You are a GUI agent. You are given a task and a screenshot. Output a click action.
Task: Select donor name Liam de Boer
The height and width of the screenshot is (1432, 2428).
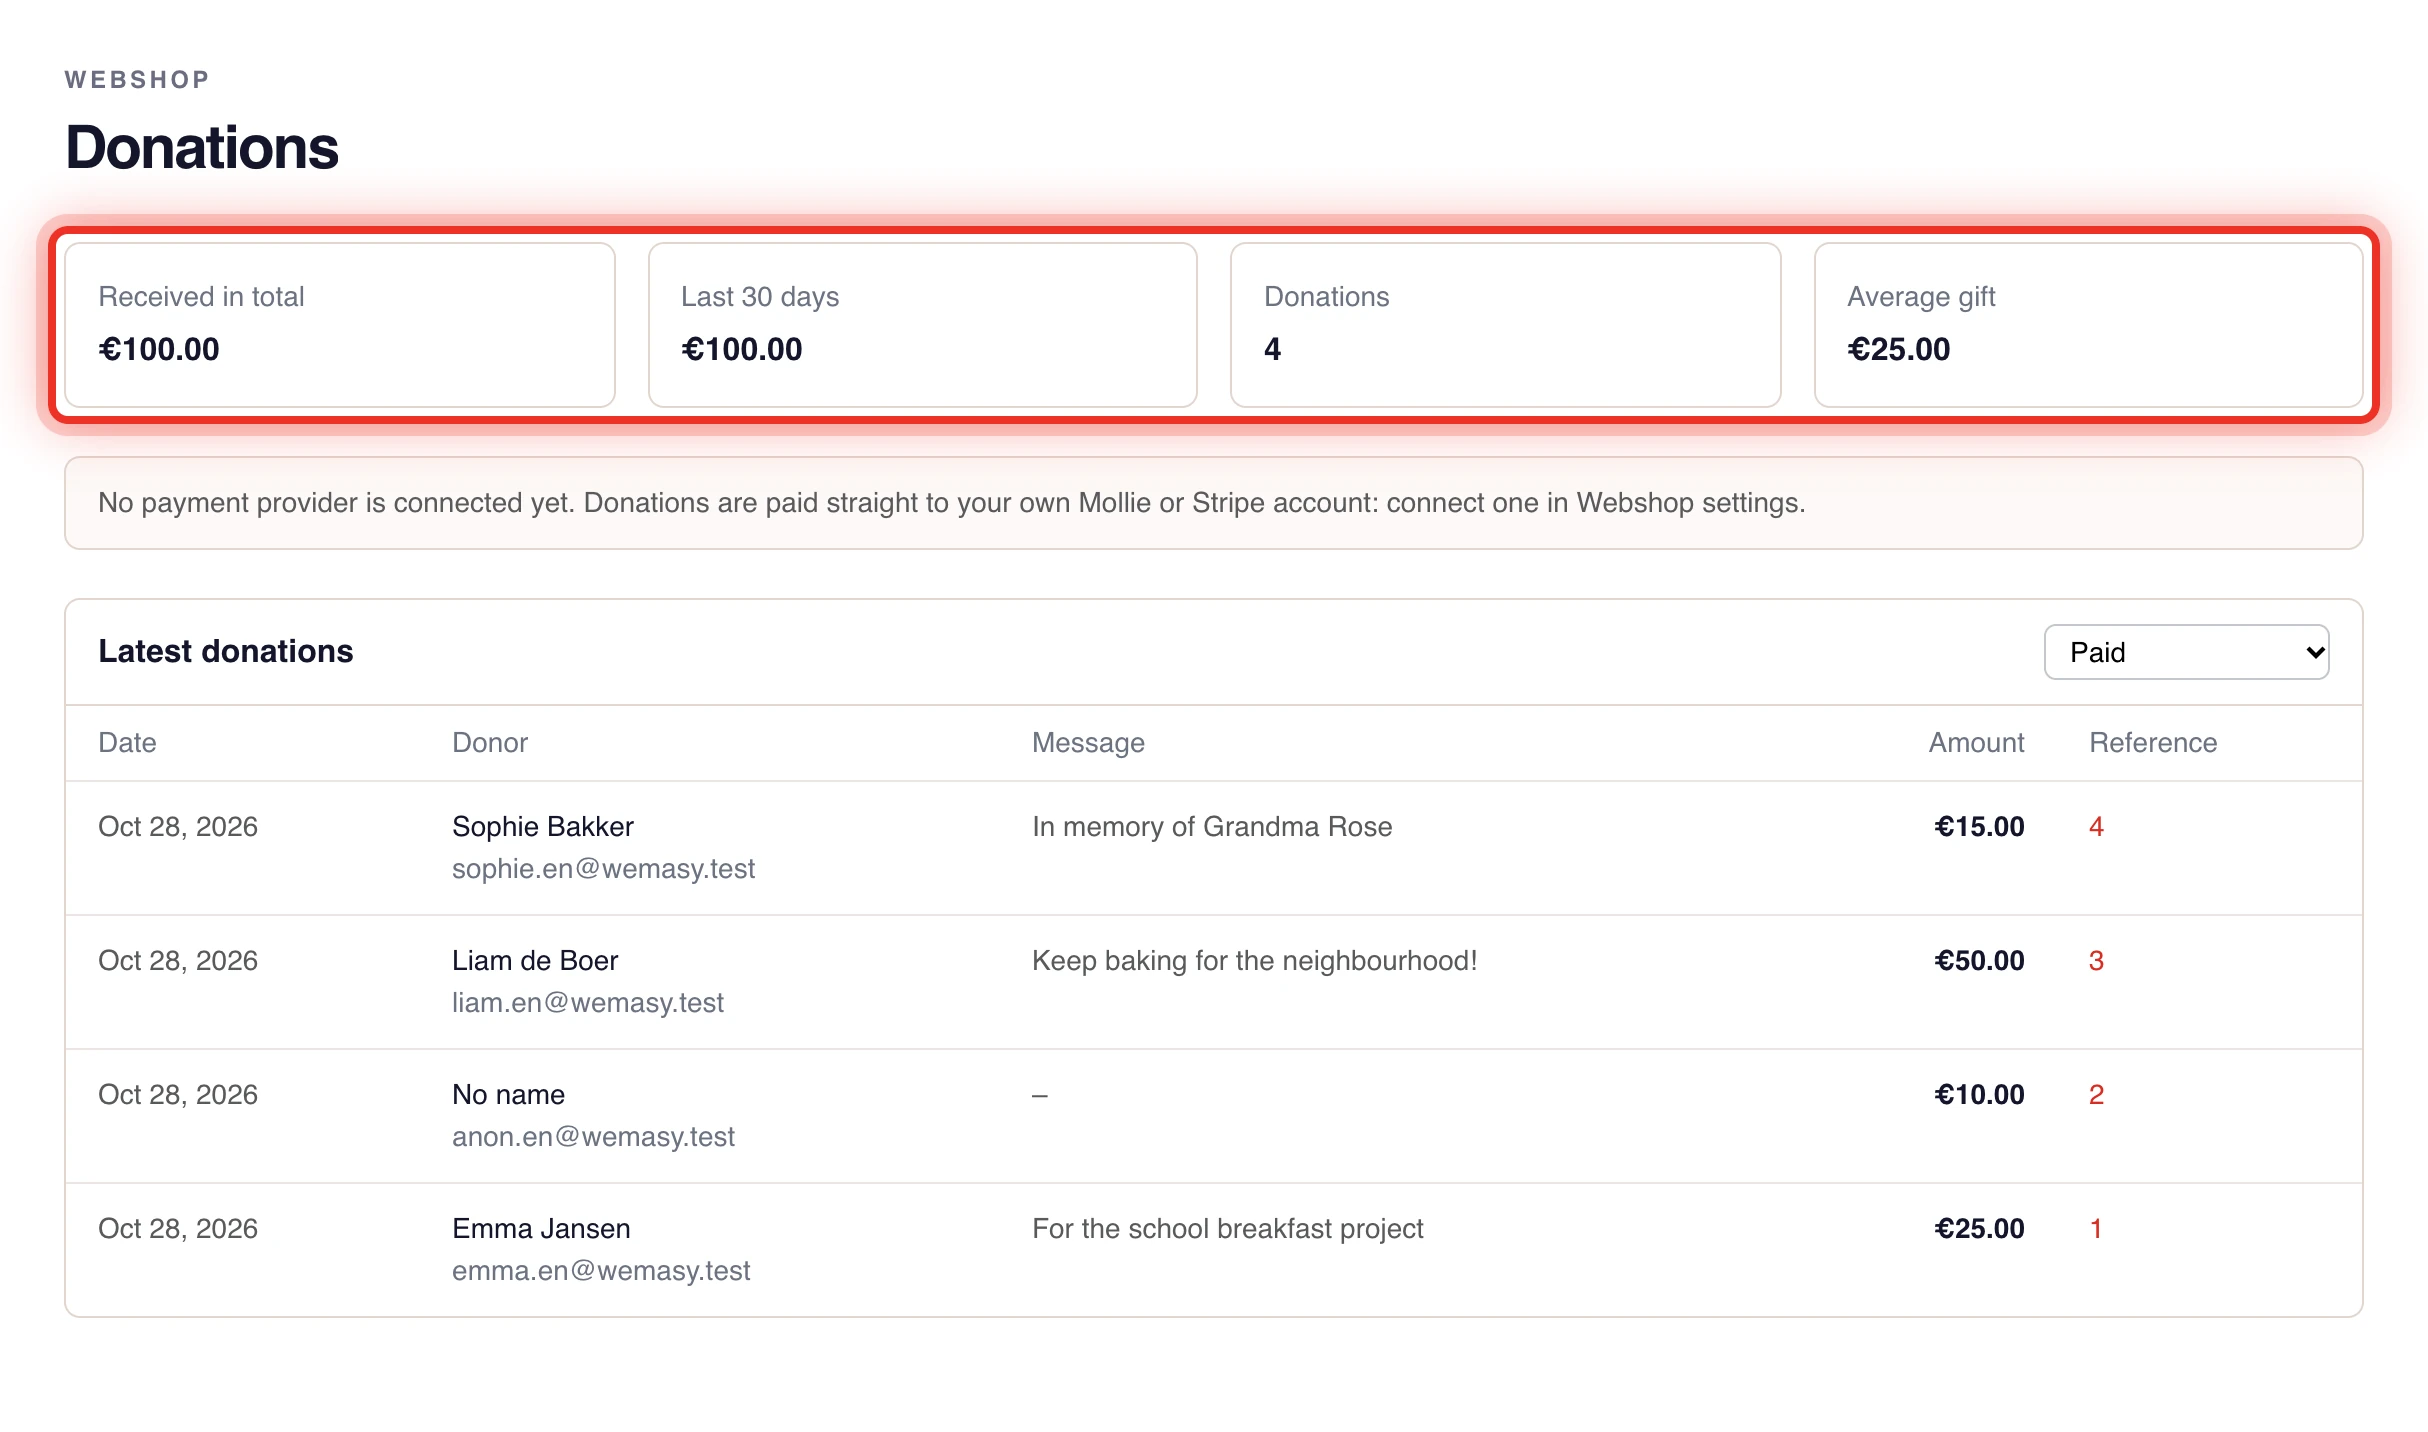click(535, 961)
